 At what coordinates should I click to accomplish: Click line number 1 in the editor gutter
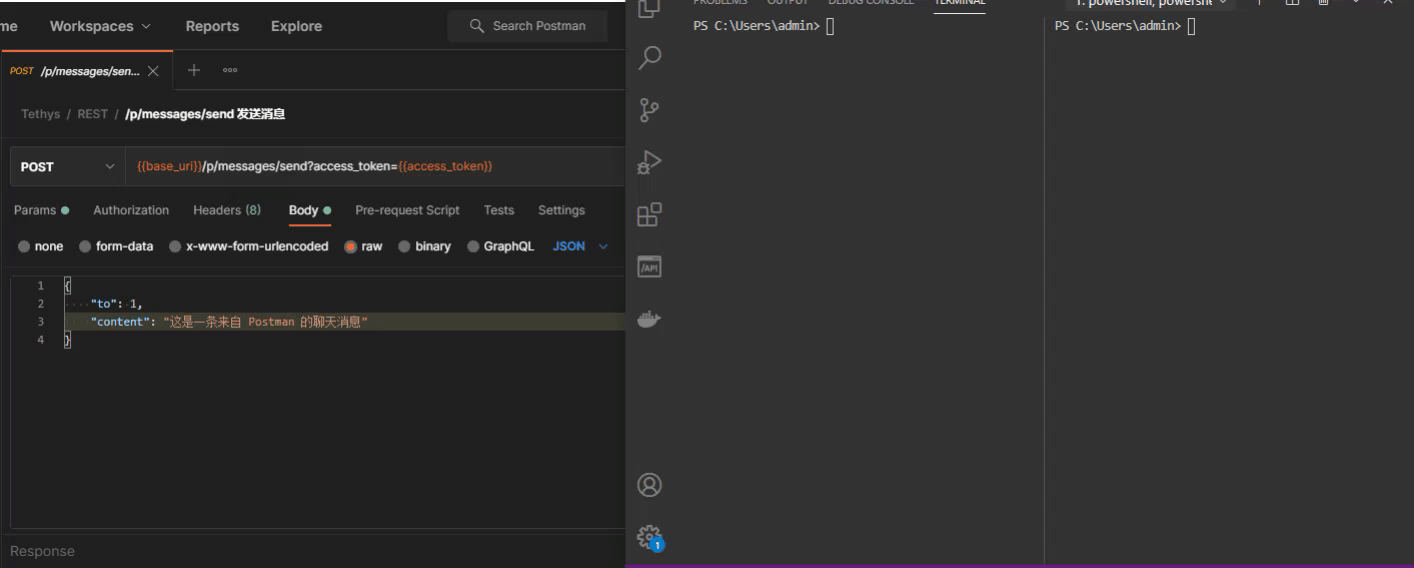point(41,285)
